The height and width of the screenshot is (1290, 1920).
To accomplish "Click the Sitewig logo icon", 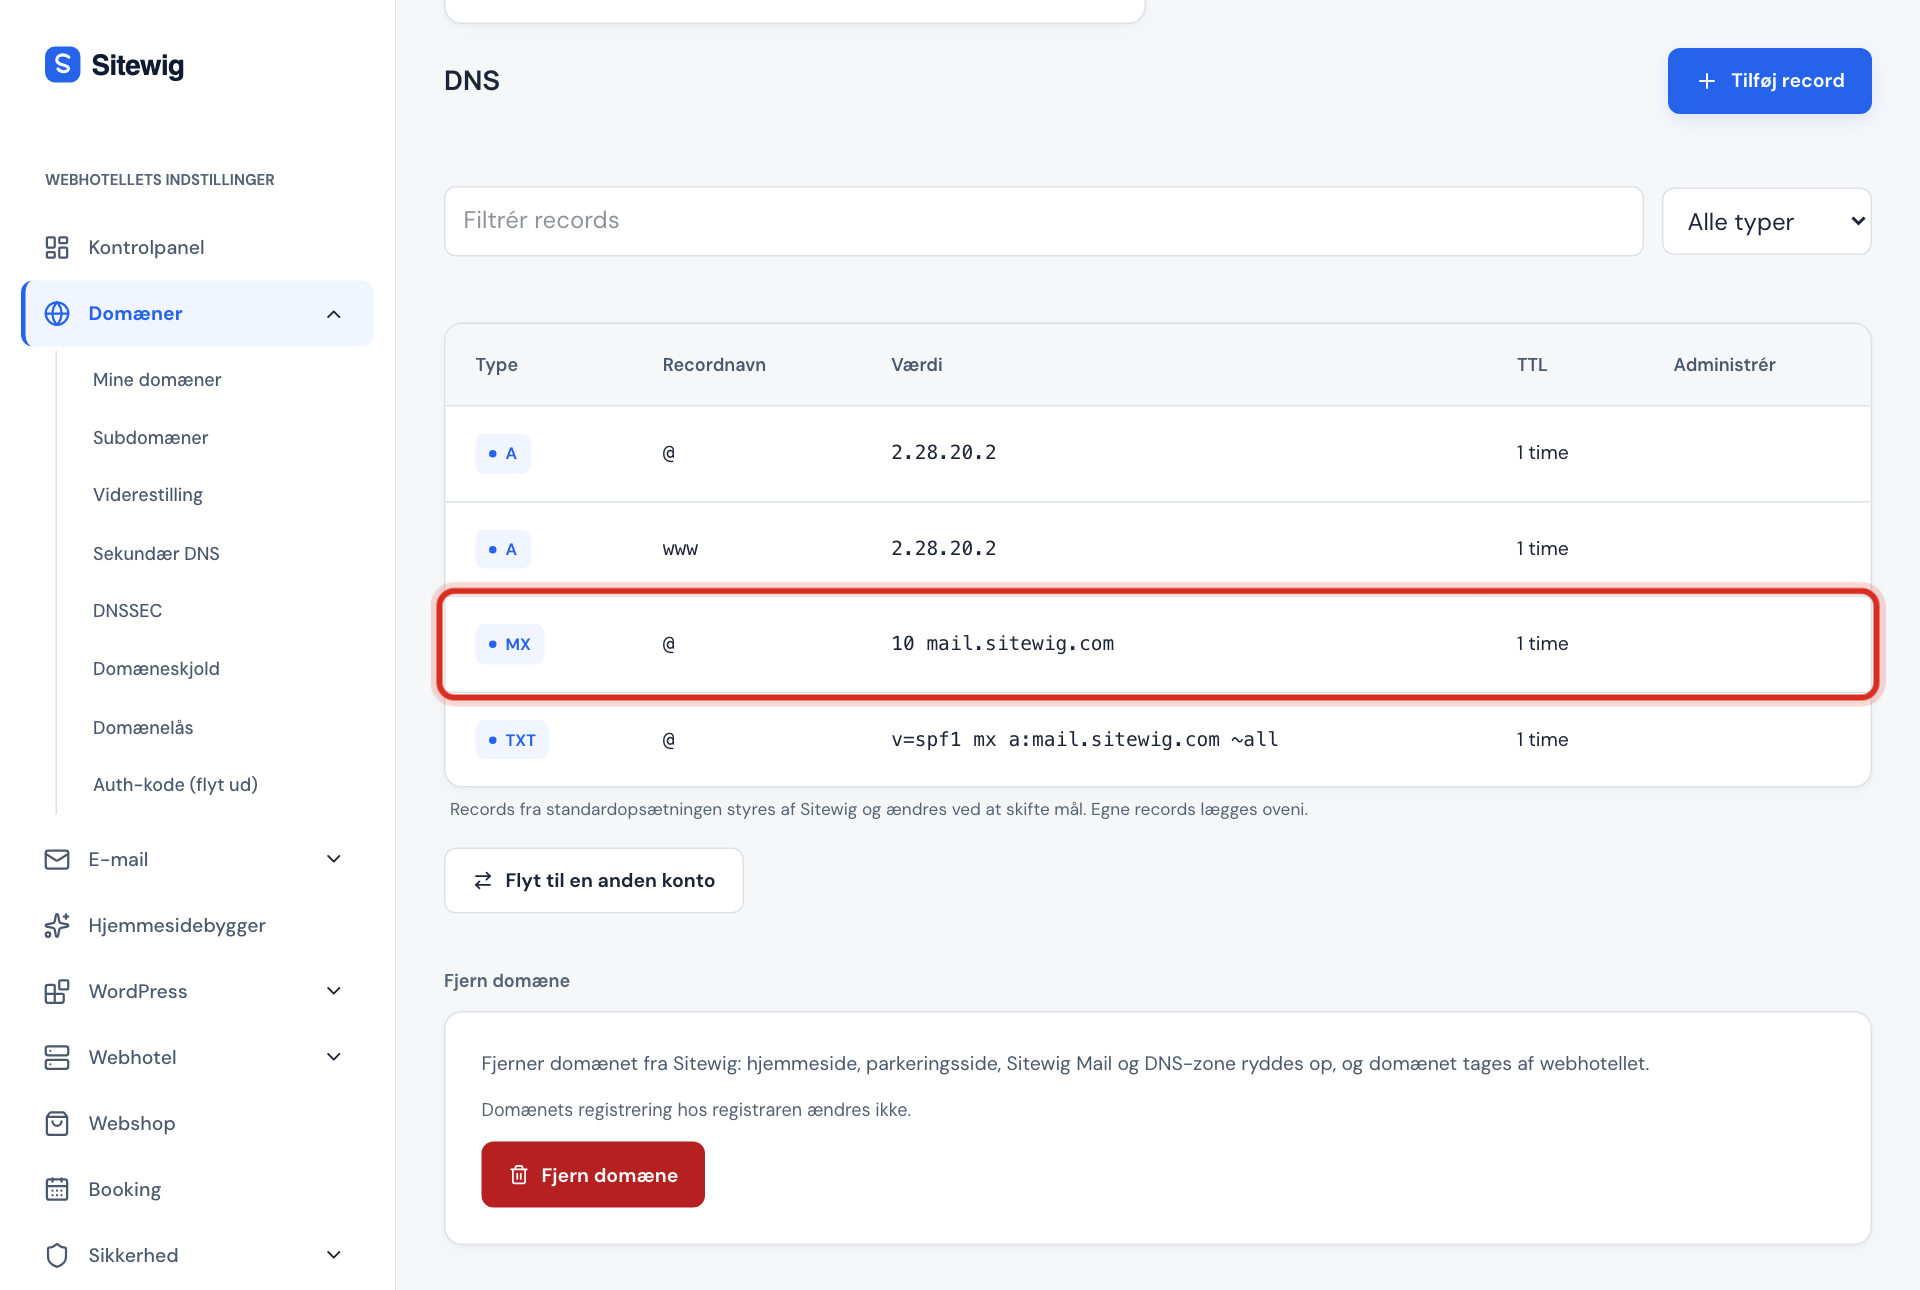I will pos(62,65).
